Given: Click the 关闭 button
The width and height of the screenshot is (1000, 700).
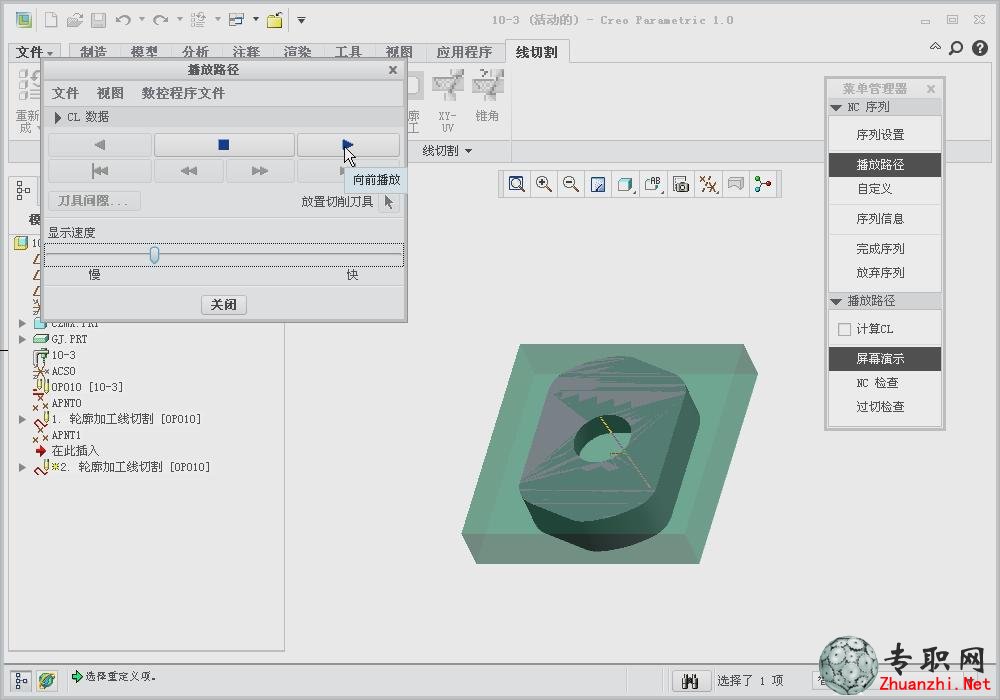Looking at the screenshot, I should 224,305.
